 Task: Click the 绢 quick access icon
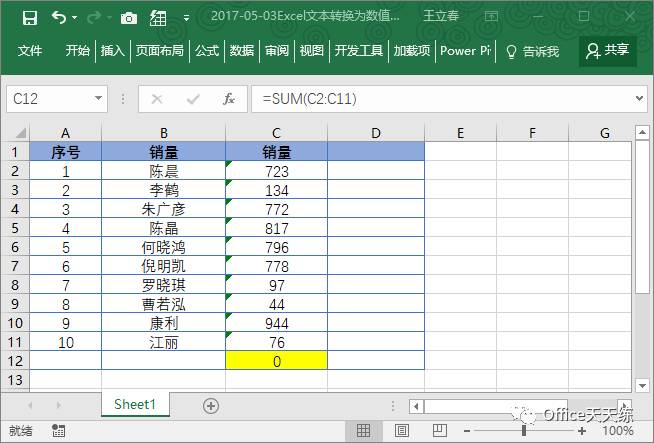tap(158, 18)
